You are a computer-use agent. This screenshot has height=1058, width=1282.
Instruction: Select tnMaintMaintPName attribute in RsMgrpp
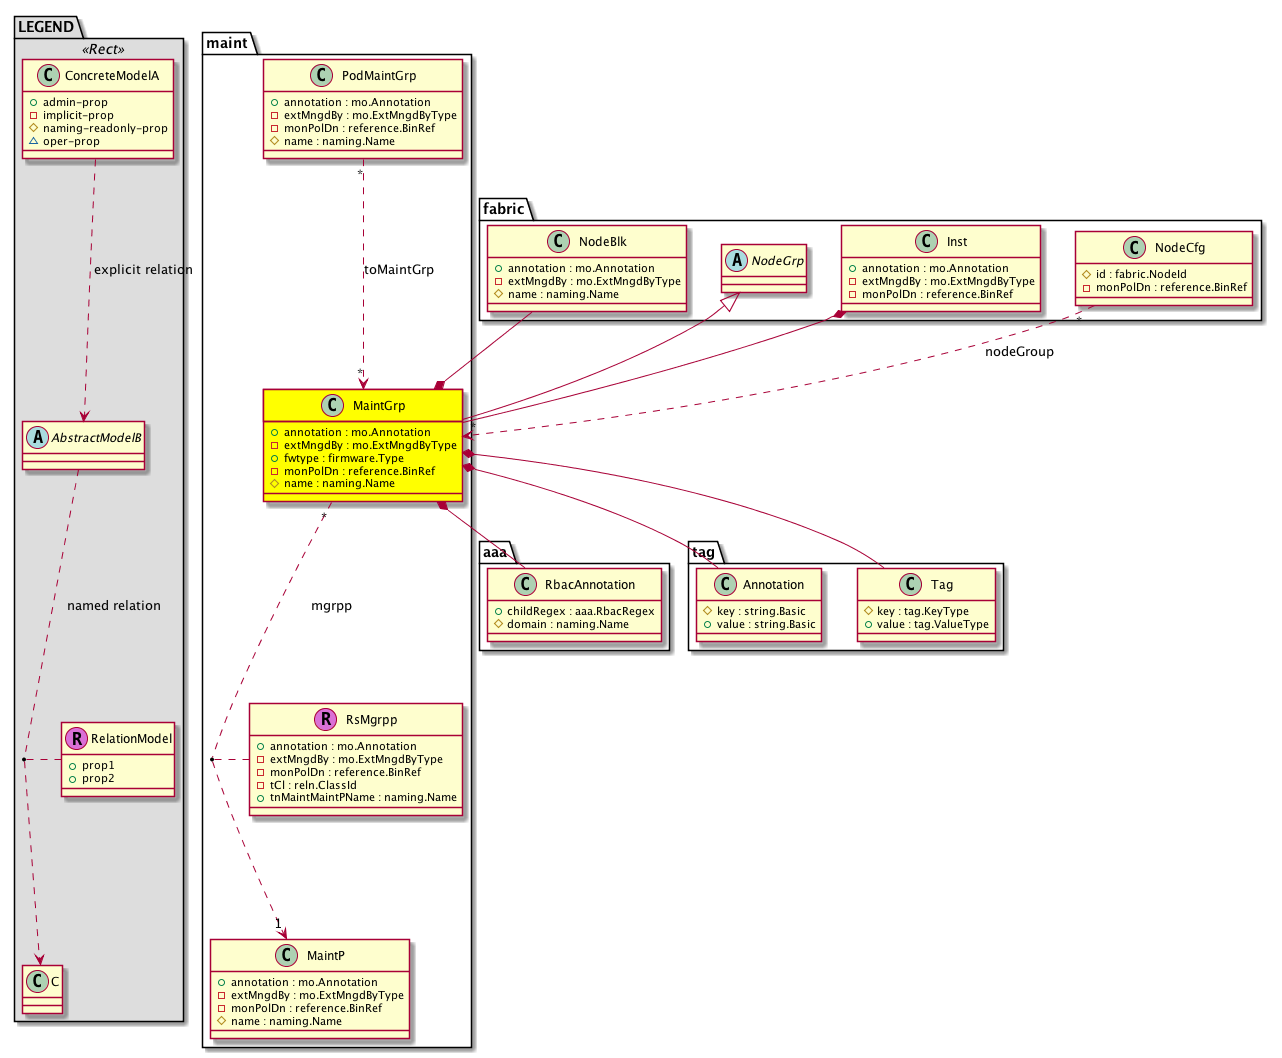[x=362, y=798]
